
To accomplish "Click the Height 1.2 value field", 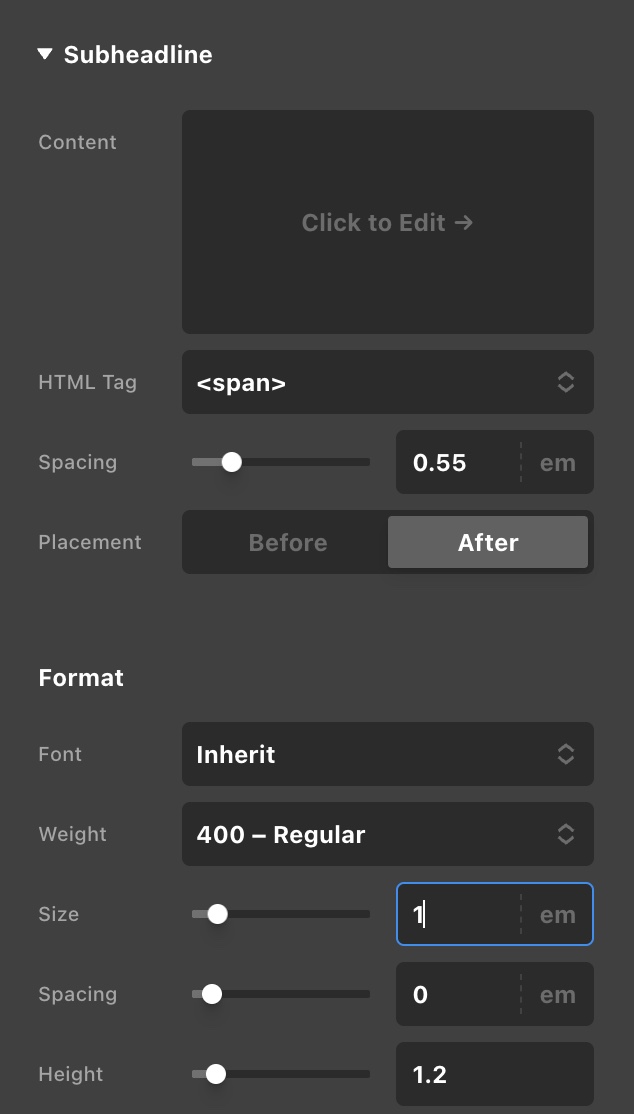I will [x=495, y=1074].
